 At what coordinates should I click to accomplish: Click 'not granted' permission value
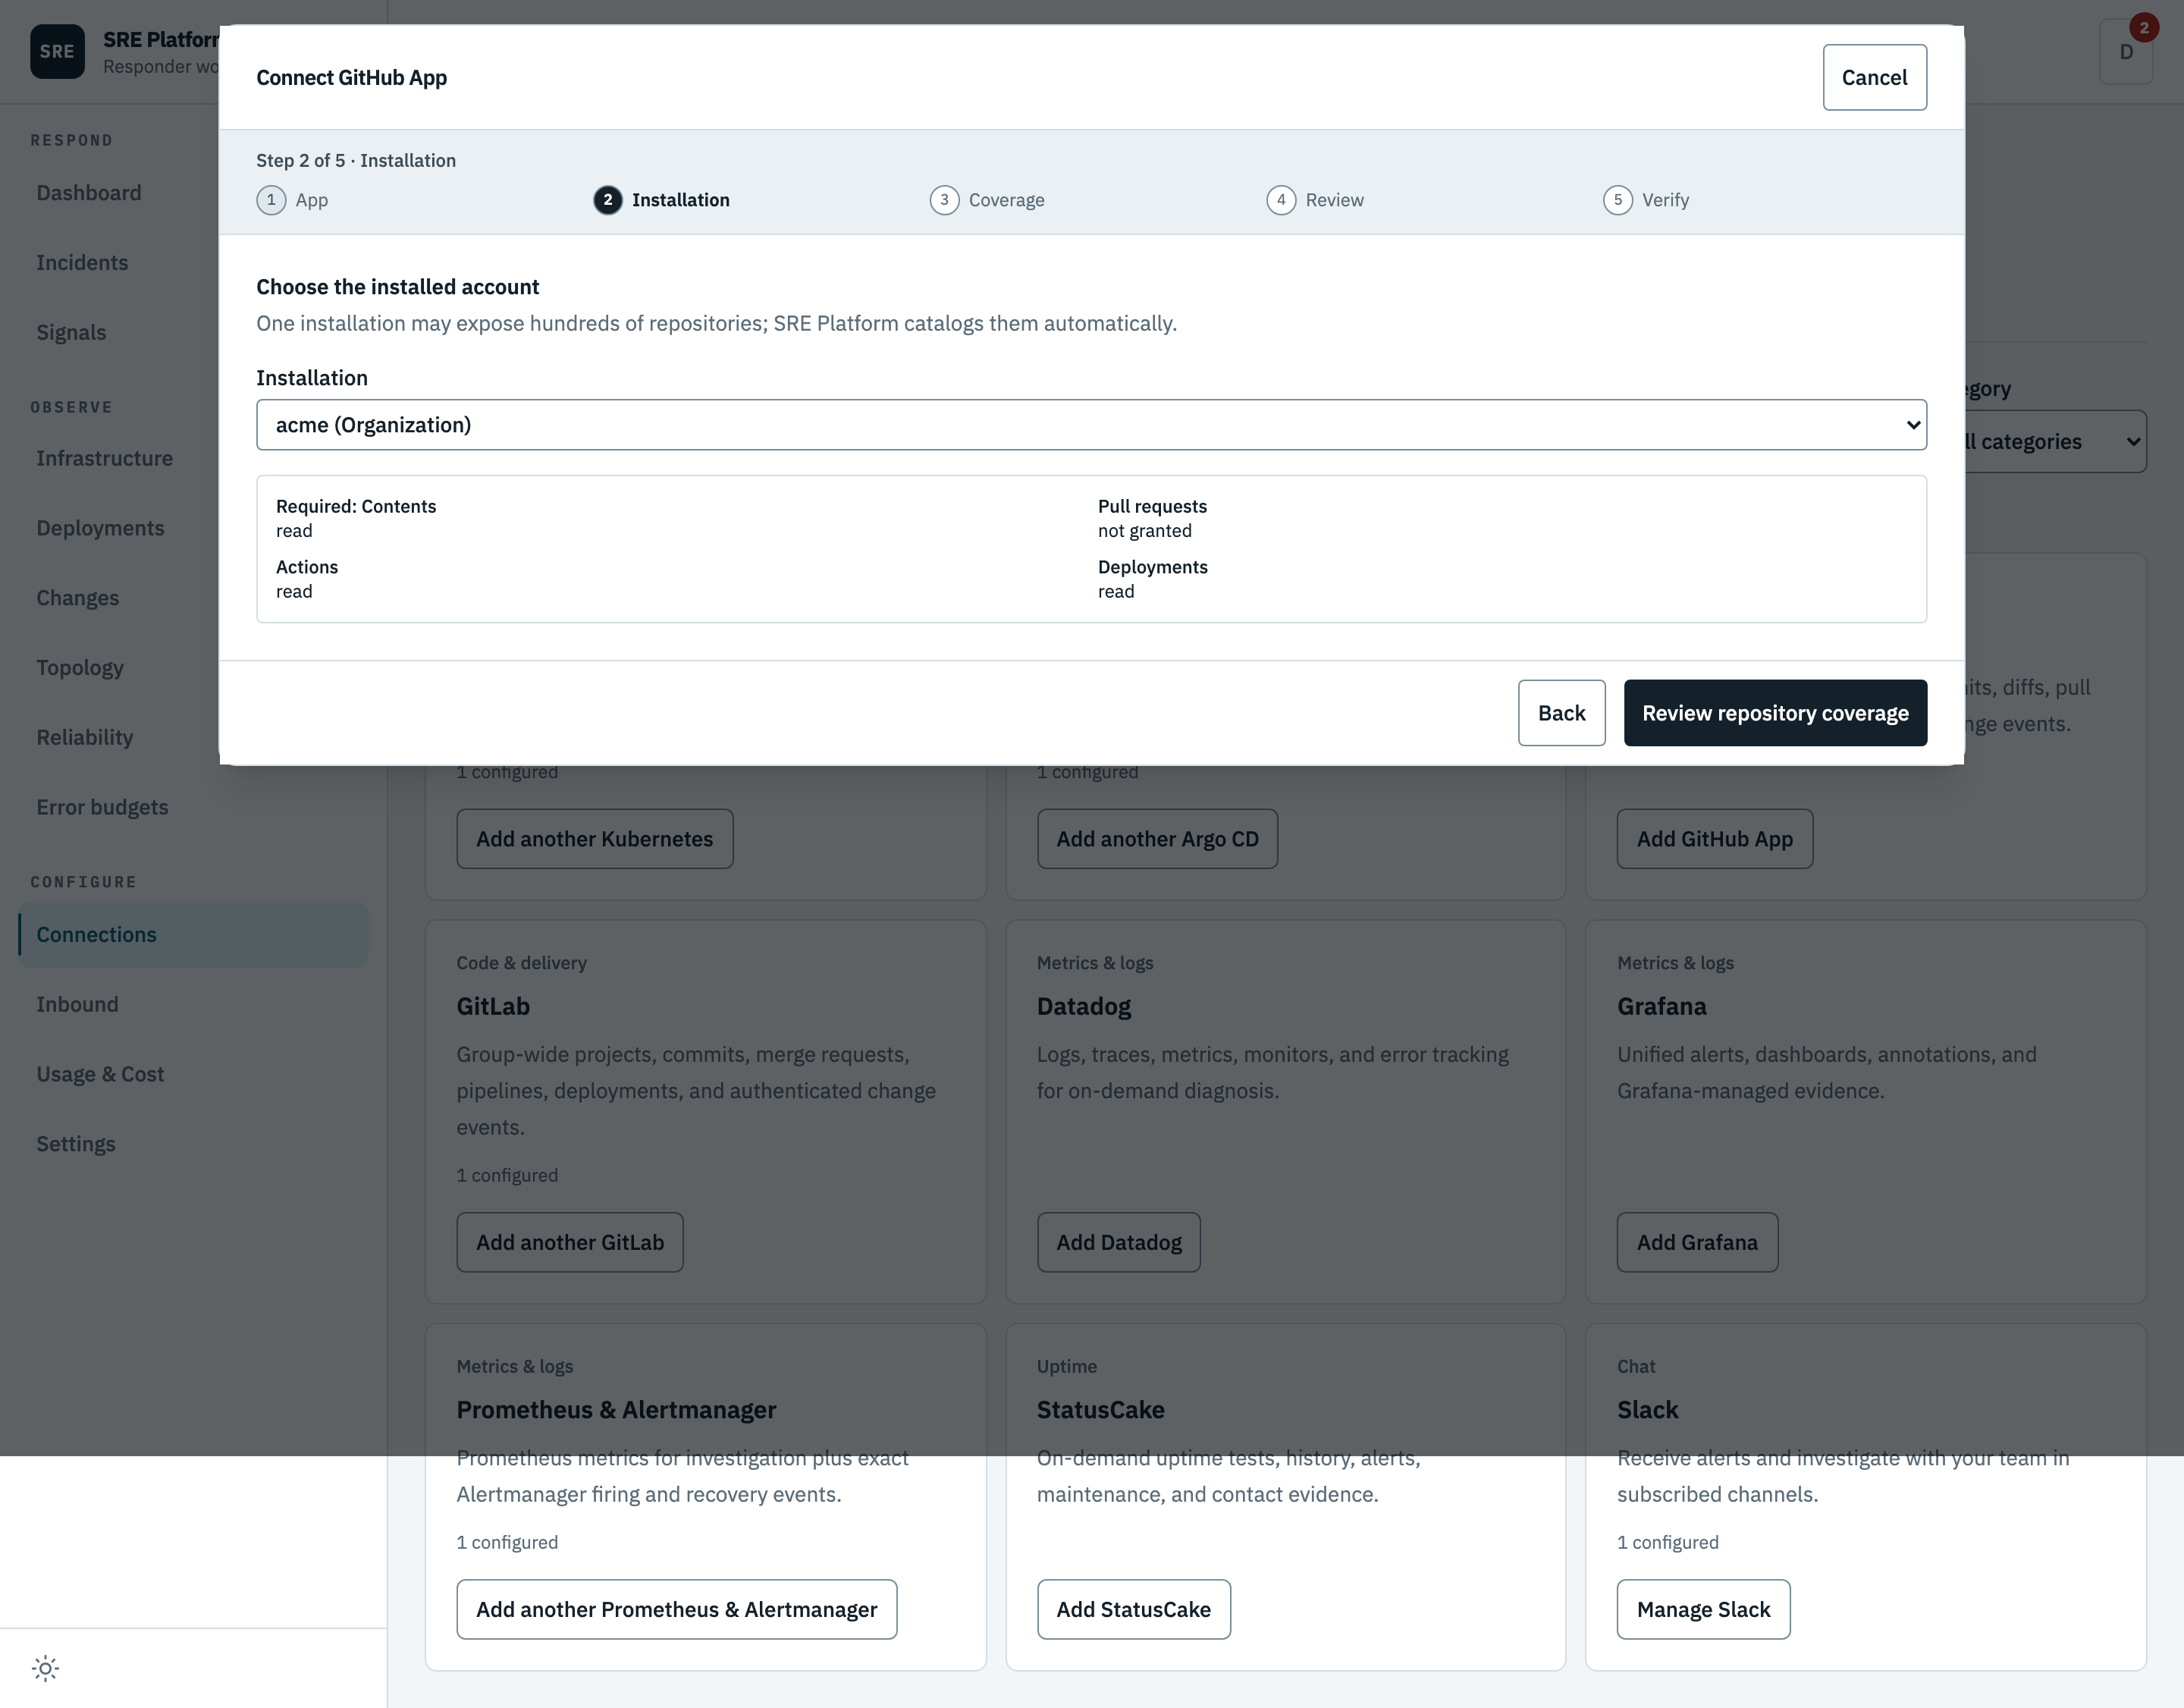[x=1145, y=531]
